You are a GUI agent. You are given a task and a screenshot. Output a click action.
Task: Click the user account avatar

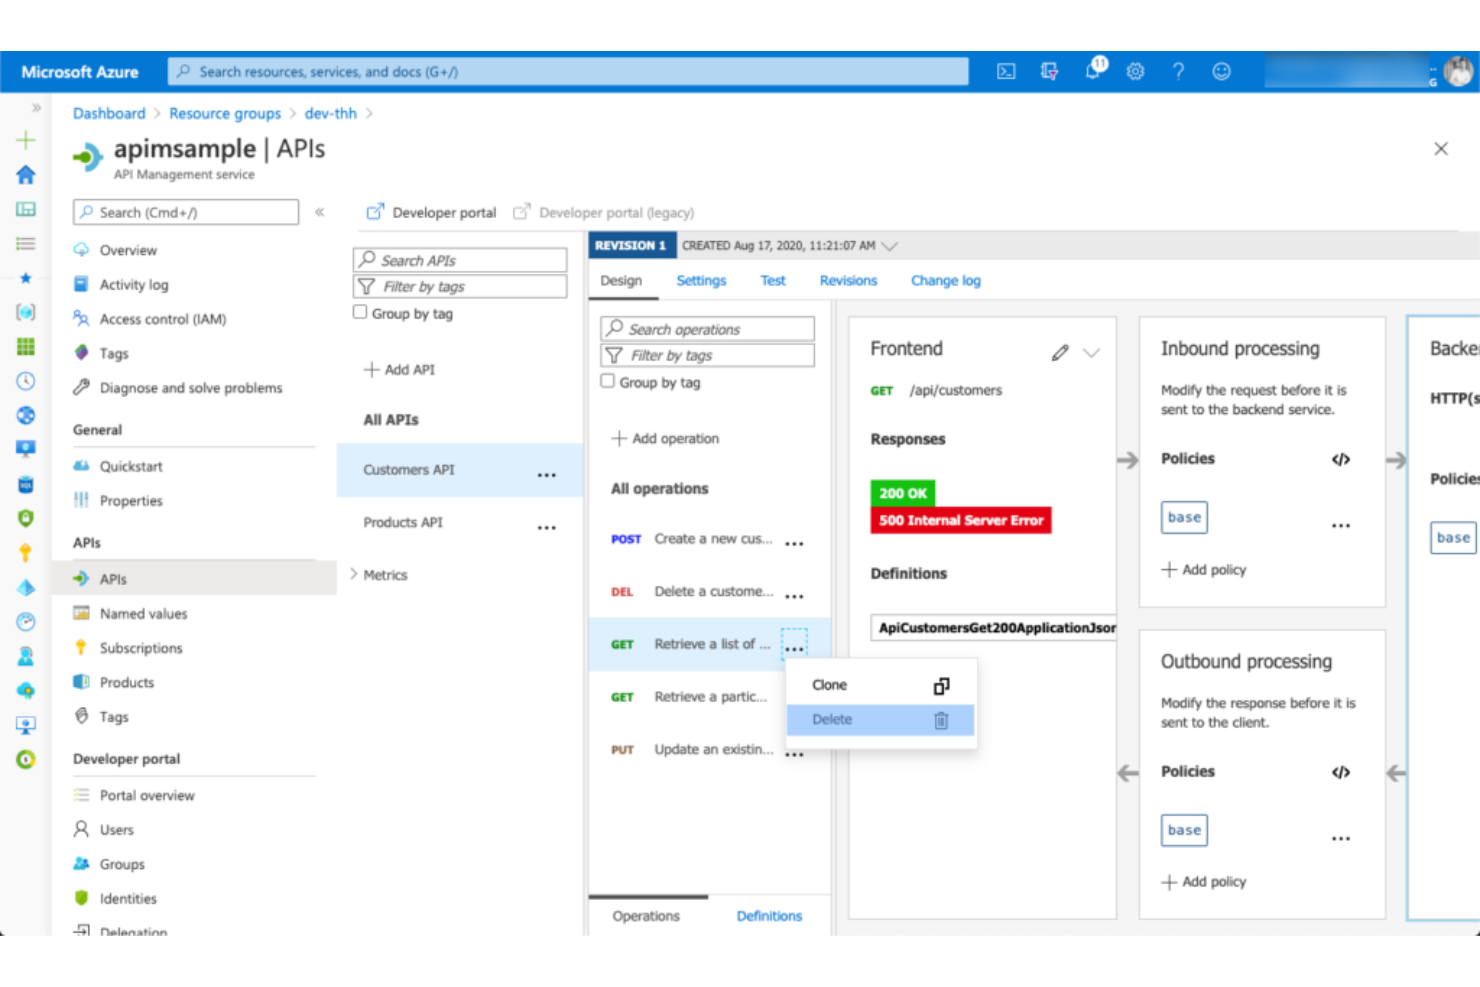[1459, 71]
